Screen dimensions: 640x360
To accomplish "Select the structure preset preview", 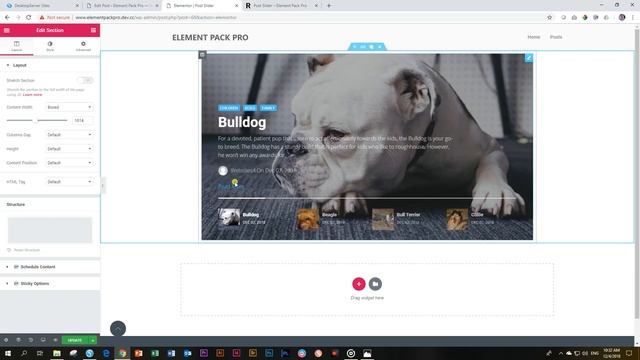I will (50, 230).
